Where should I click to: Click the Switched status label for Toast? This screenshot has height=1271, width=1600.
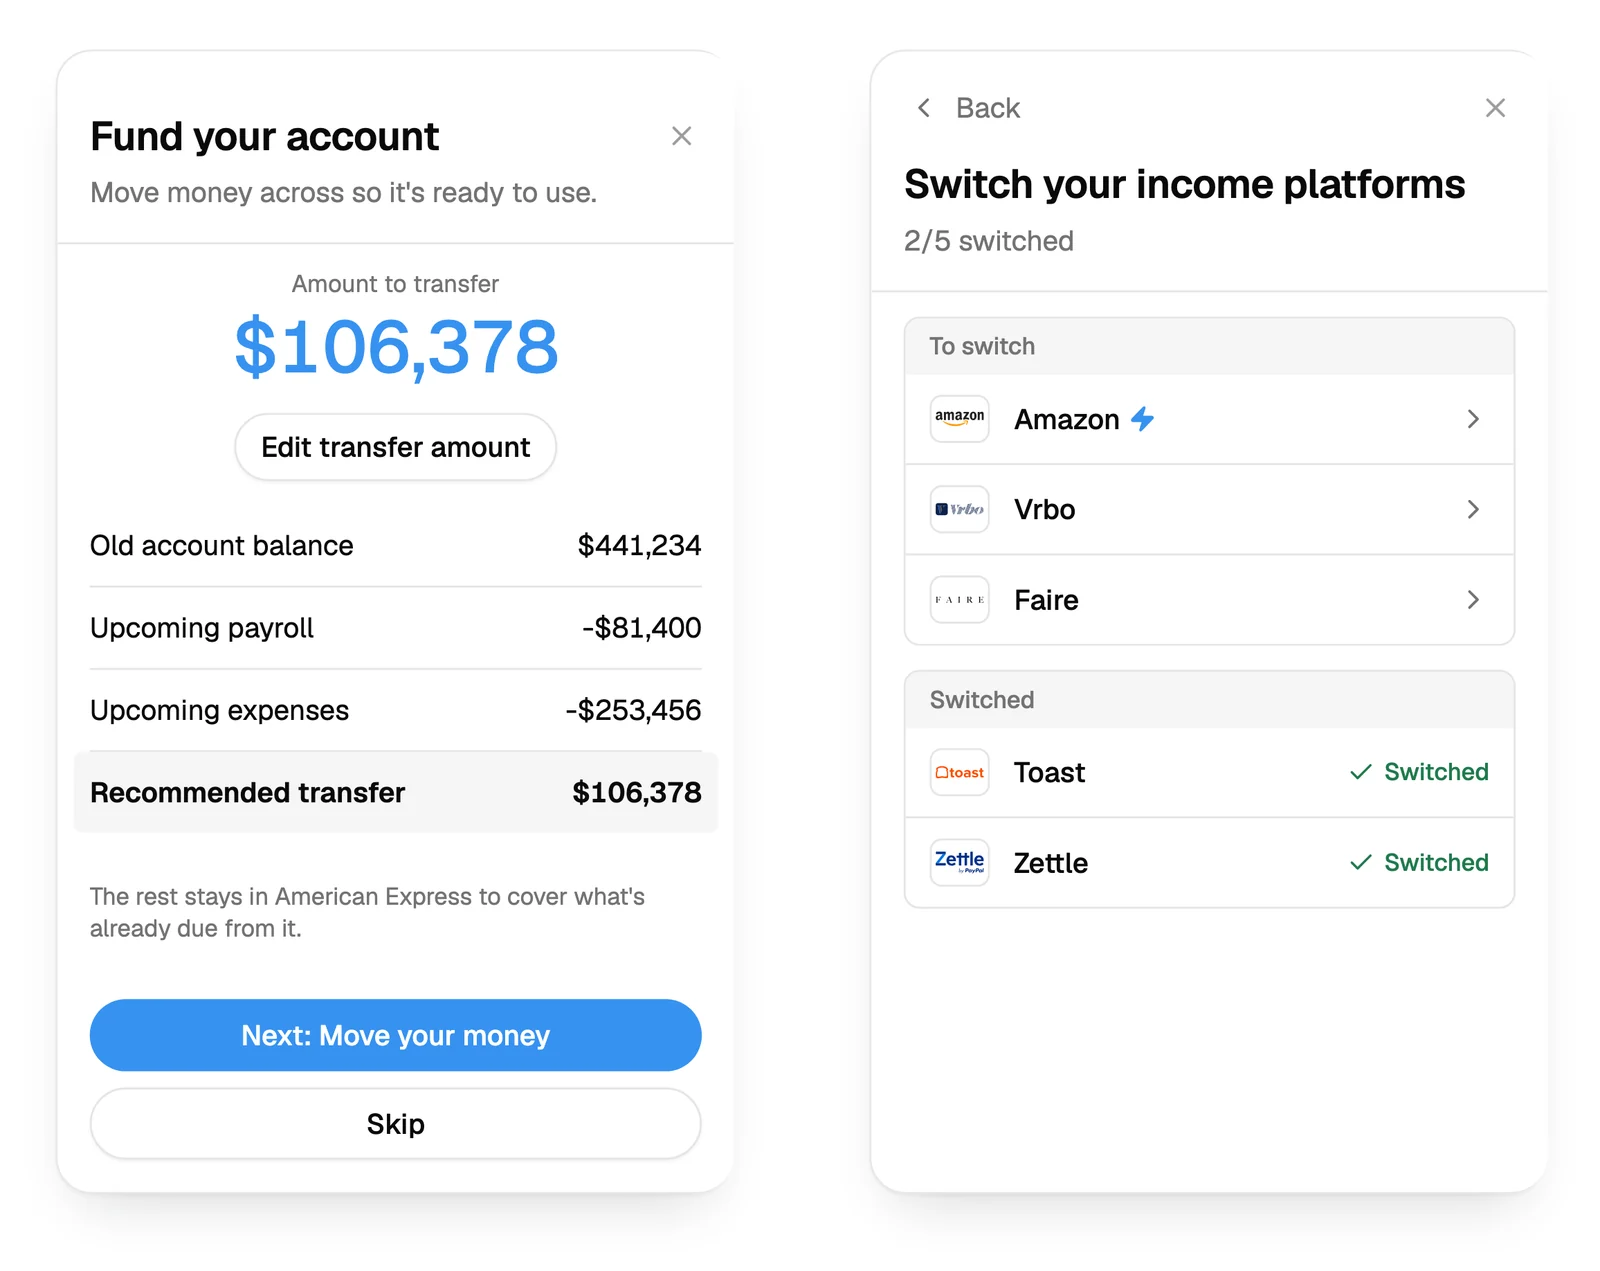(x=1436, y=772)
